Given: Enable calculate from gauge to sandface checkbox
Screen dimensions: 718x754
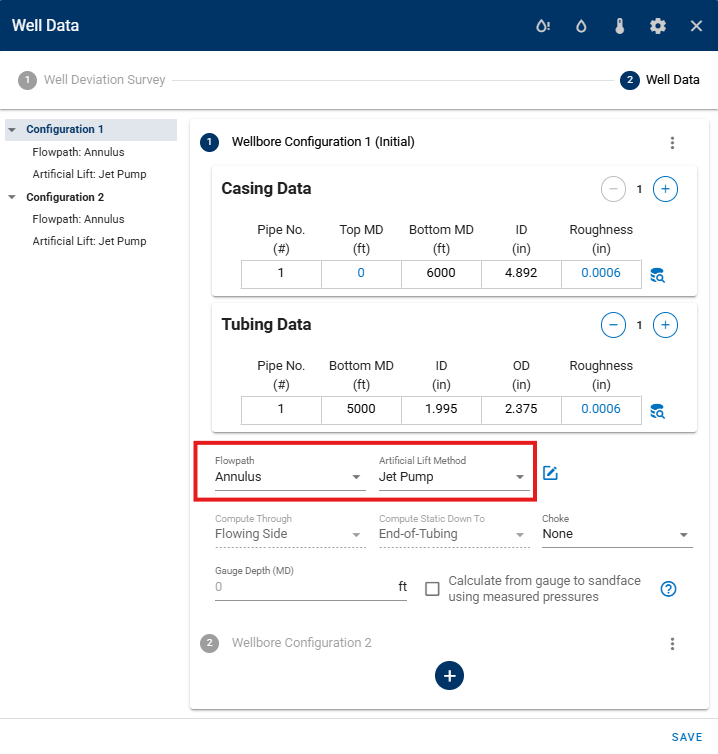Looking at the screenshot, I should pos(432,589).
